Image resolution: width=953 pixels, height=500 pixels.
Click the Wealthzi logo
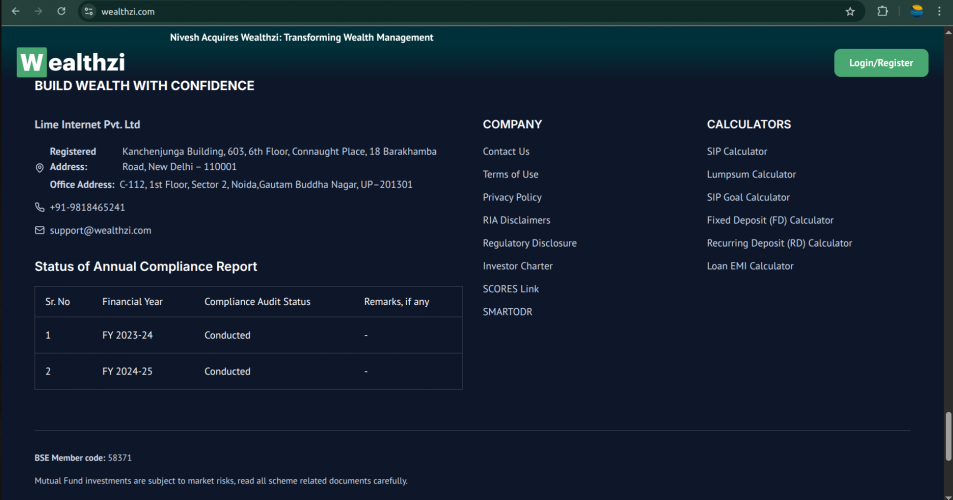coord(71,62)
